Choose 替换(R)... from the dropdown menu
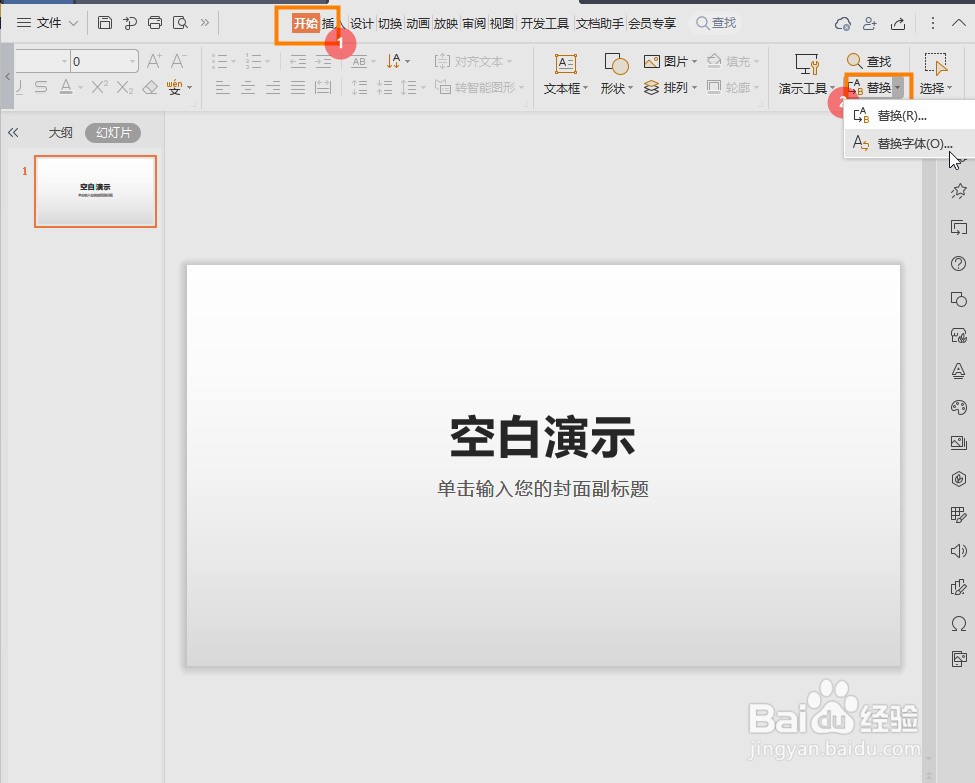Image resolution: width=975 pixels, height=783 pixels. (x=907, y=116)
